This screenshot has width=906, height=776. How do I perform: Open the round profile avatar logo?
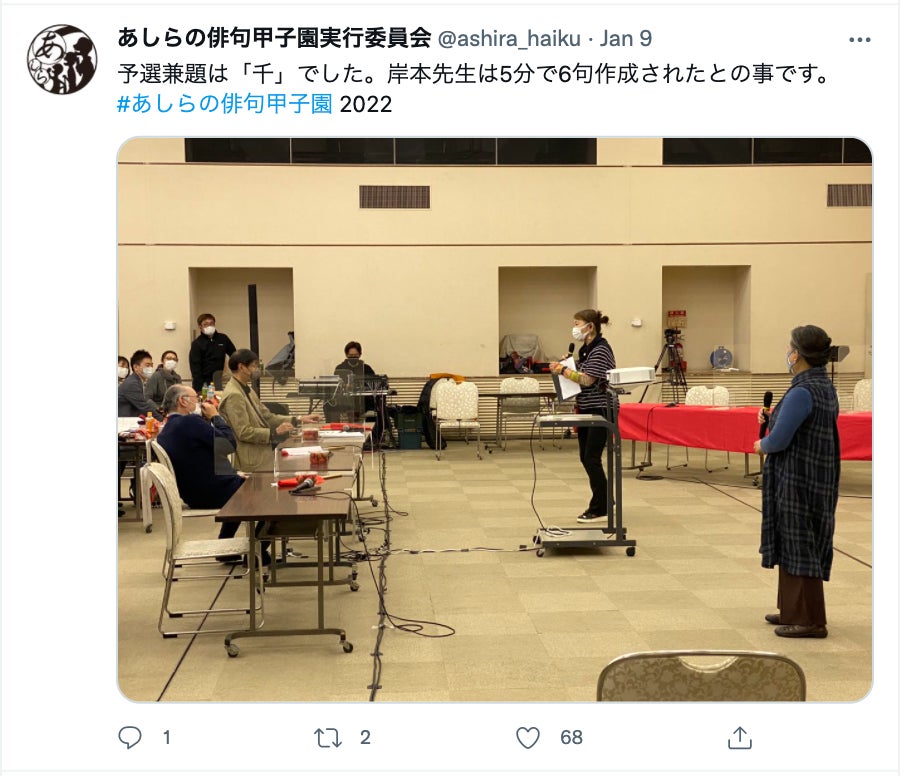(62, 60)
